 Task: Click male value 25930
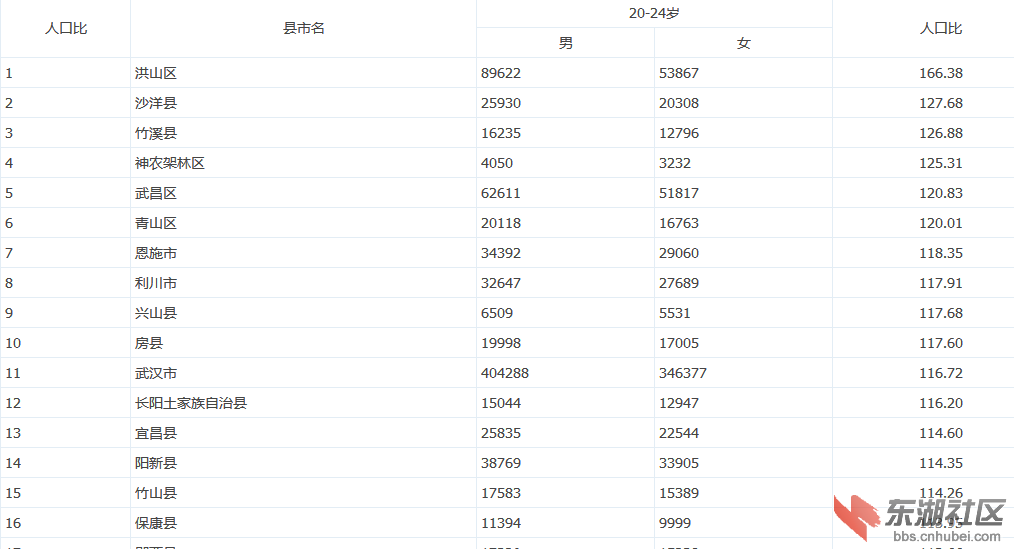pyautogui.click(x=501, y=103)
